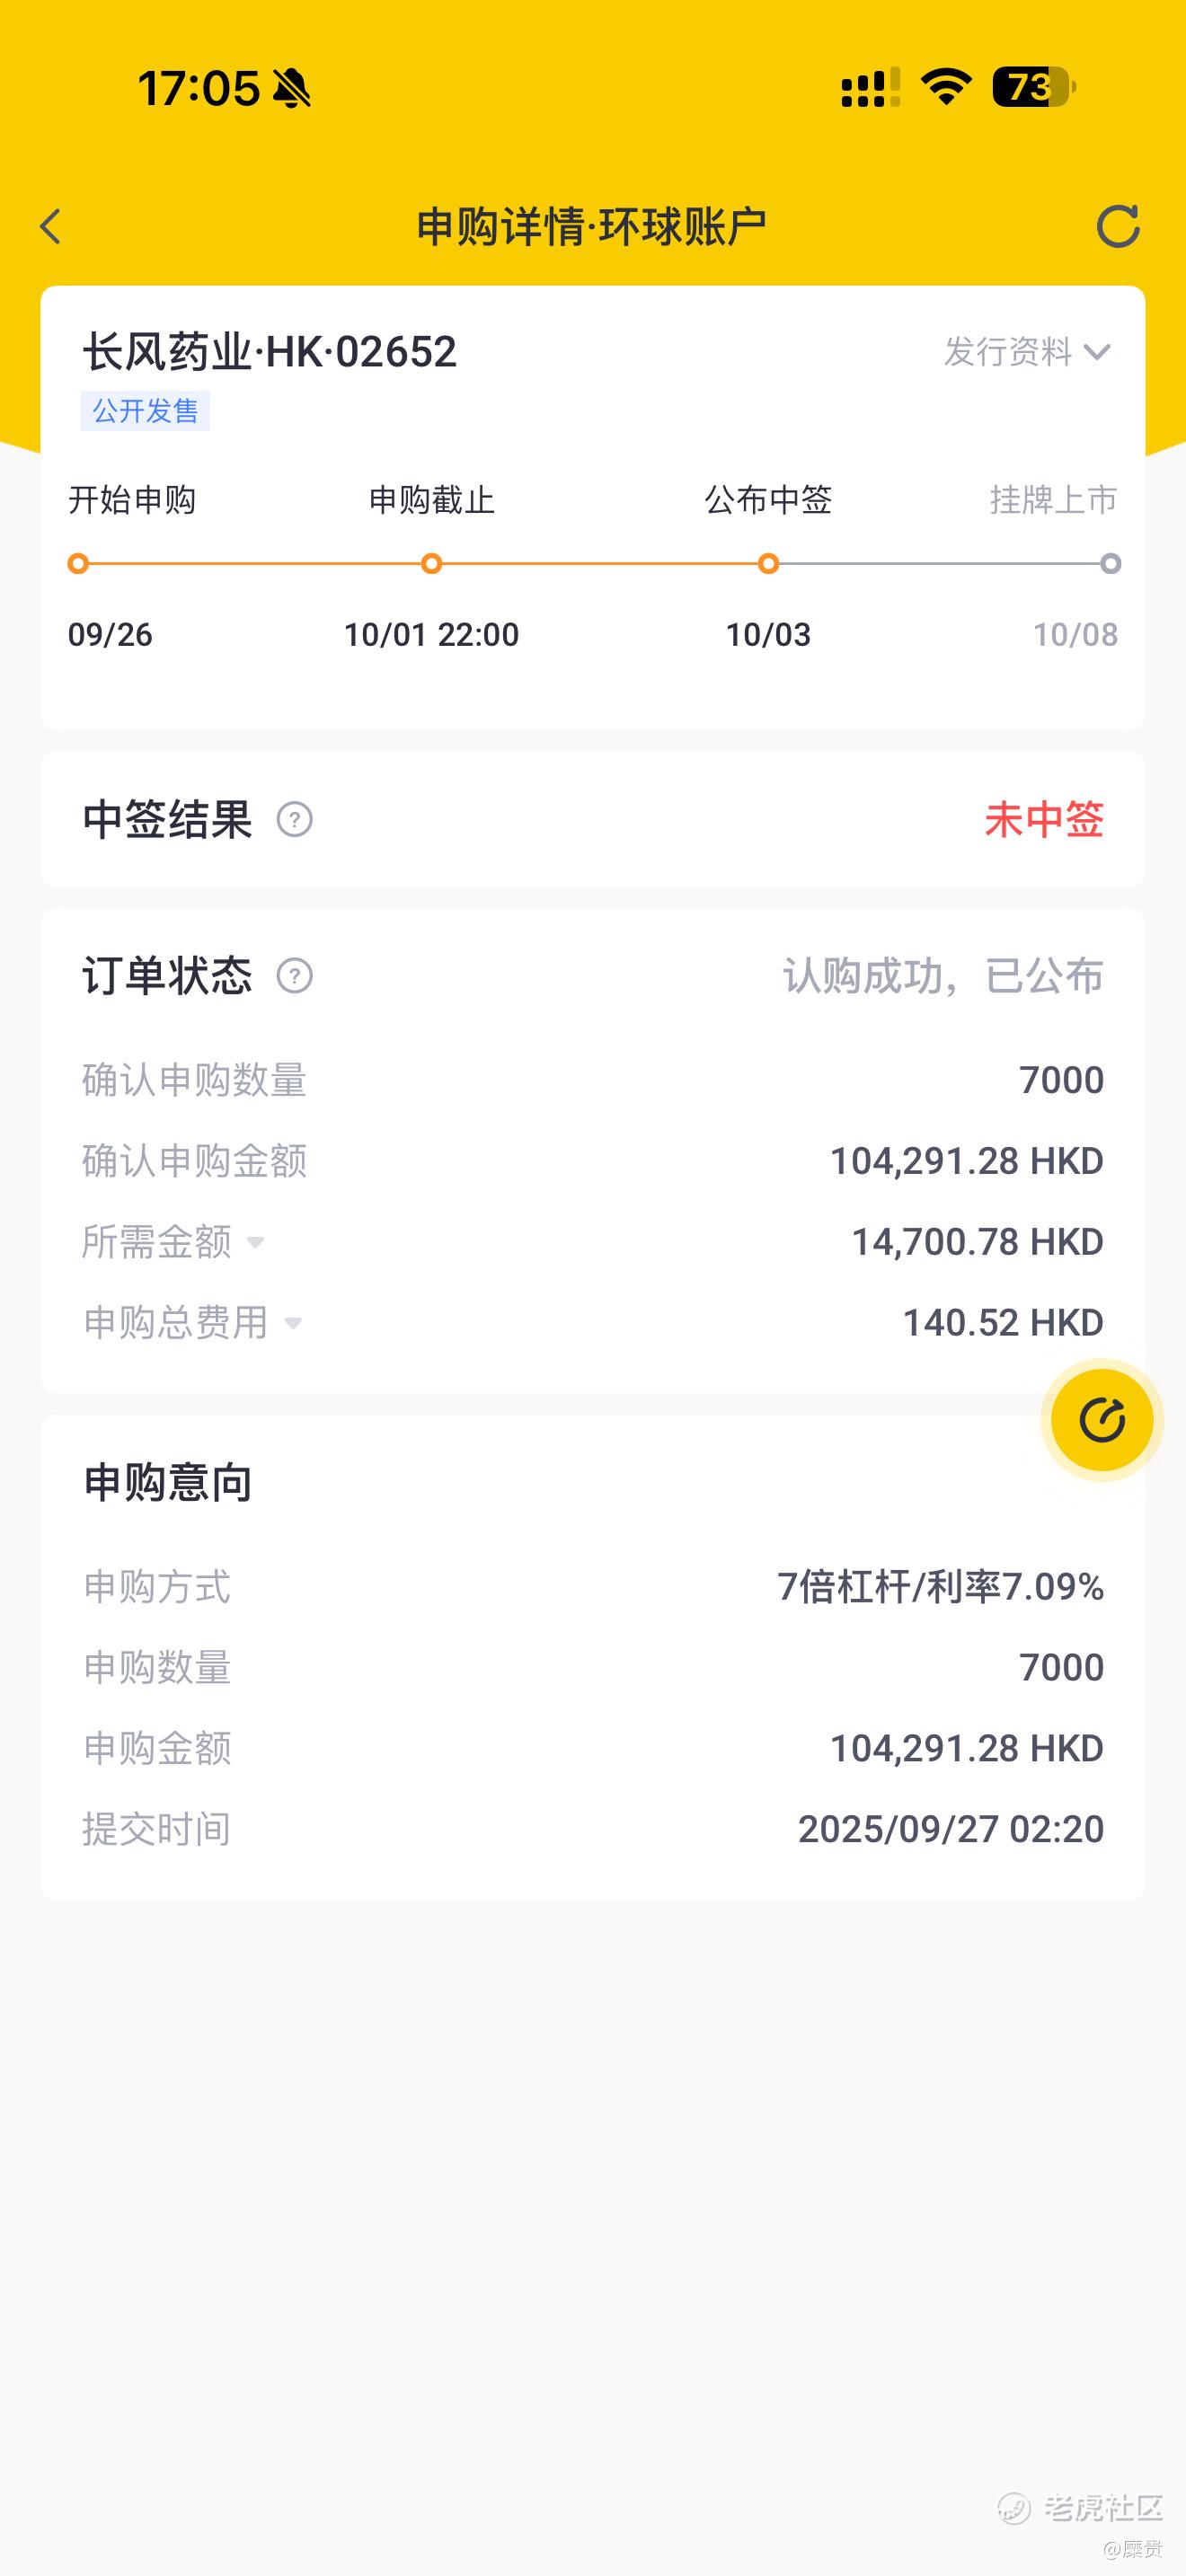Tap the 老虎社区 watermark logo
Screen dimensions: 1186x2576
click(x=1080, y=2508)
